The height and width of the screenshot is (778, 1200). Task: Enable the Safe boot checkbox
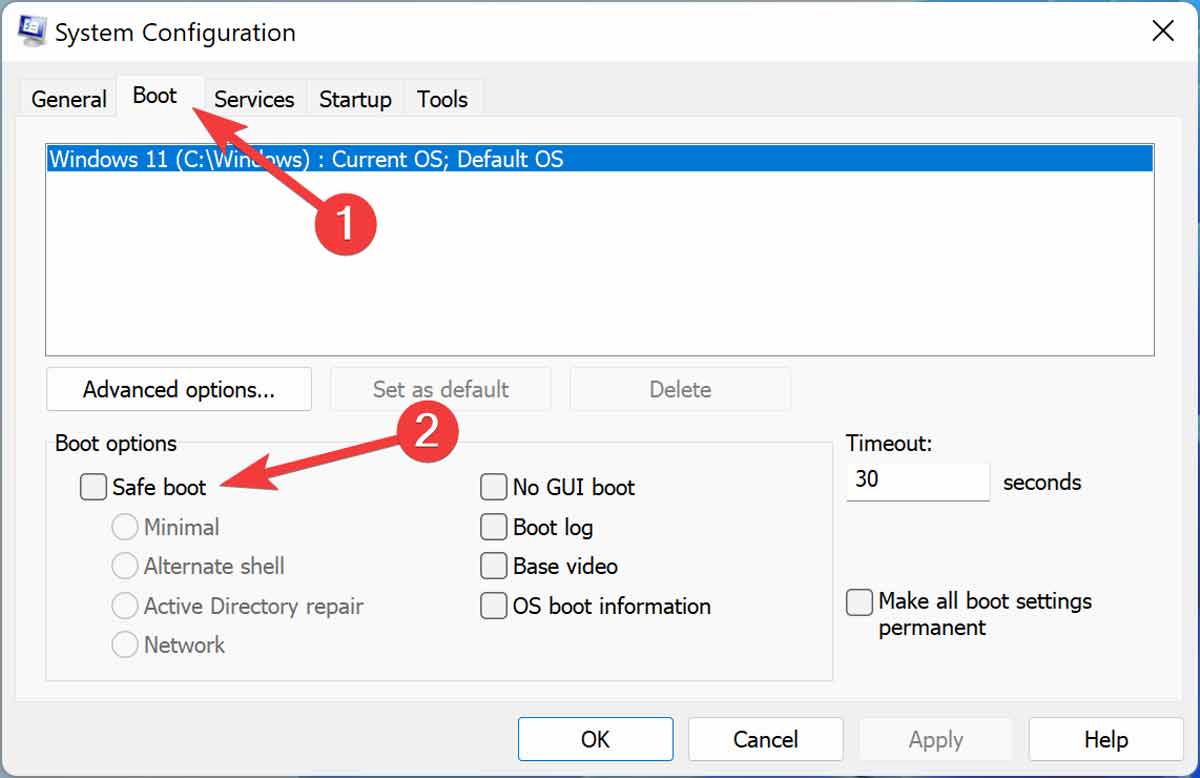[93, 487]
